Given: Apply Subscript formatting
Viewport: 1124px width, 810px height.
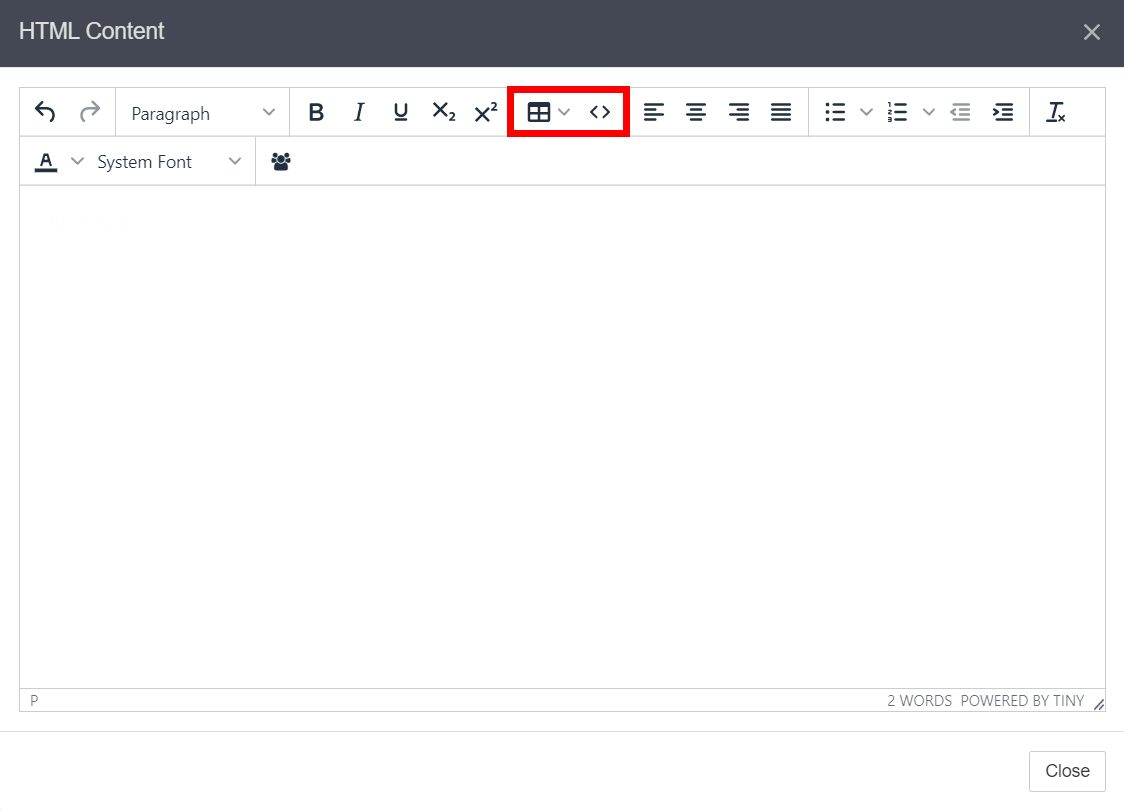Looking at the screenshot, I should (x=443, y=112).
